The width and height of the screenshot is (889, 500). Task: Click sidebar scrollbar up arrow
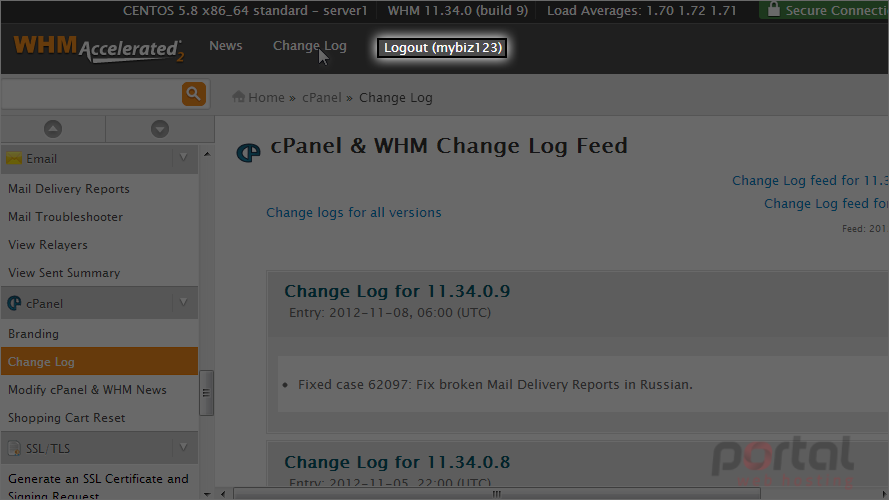coord(207,154)
